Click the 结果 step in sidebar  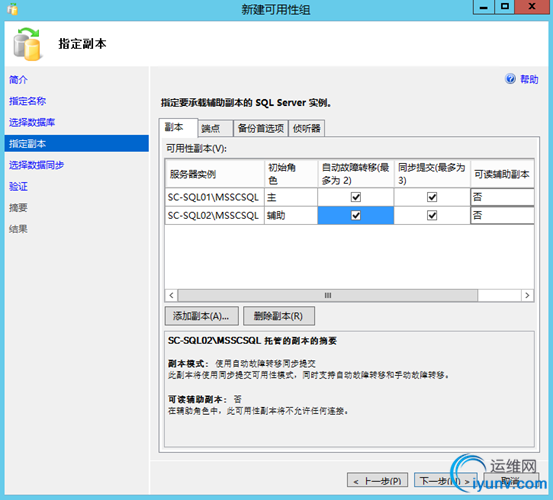(18, 229)
